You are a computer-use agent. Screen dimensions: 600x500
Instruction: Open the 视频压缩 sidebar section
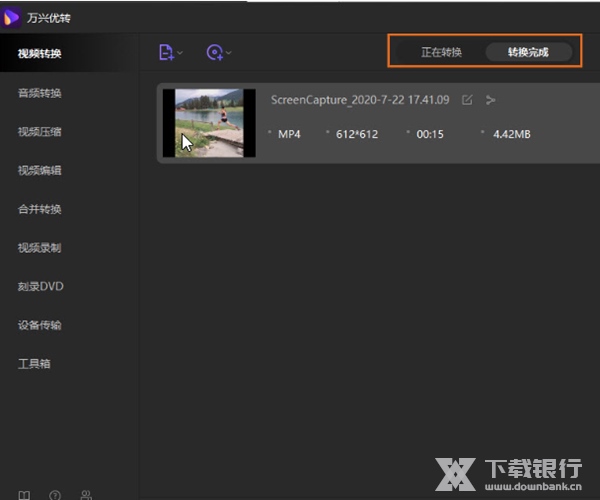(x=39, y=132)
